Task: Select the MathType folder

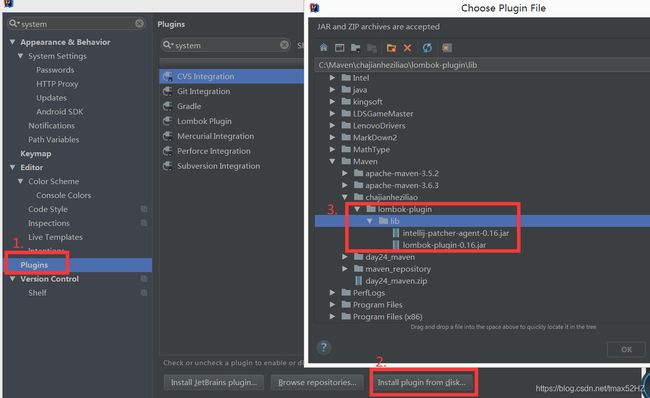Action: coord(371,149)
